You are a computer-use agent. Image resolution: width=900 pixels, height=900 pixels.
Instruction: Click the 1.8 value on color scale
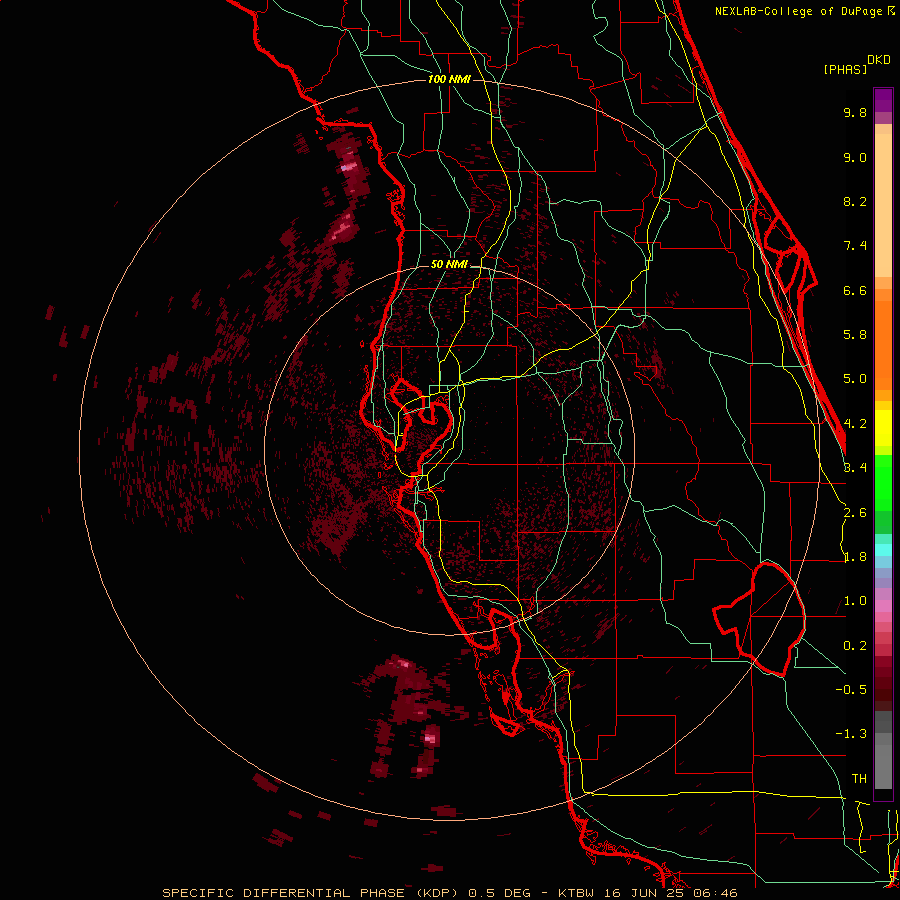coord(855,557)
